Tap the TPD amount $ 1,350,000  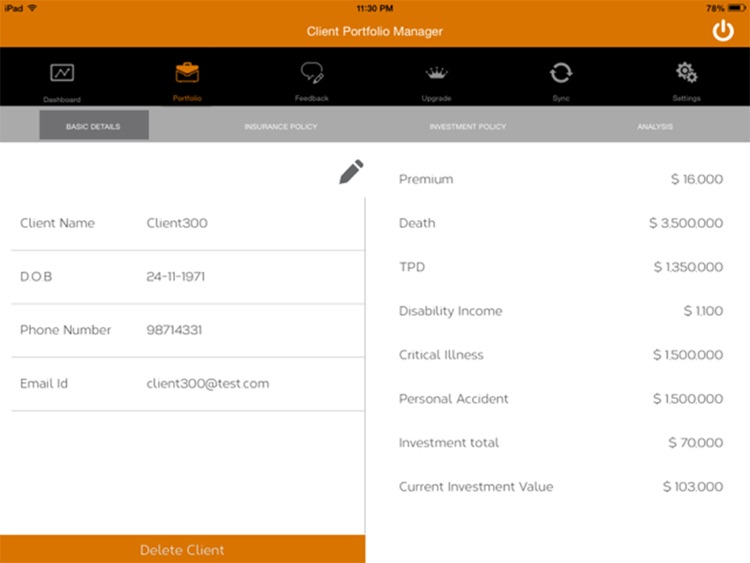(x=688, y=267)
